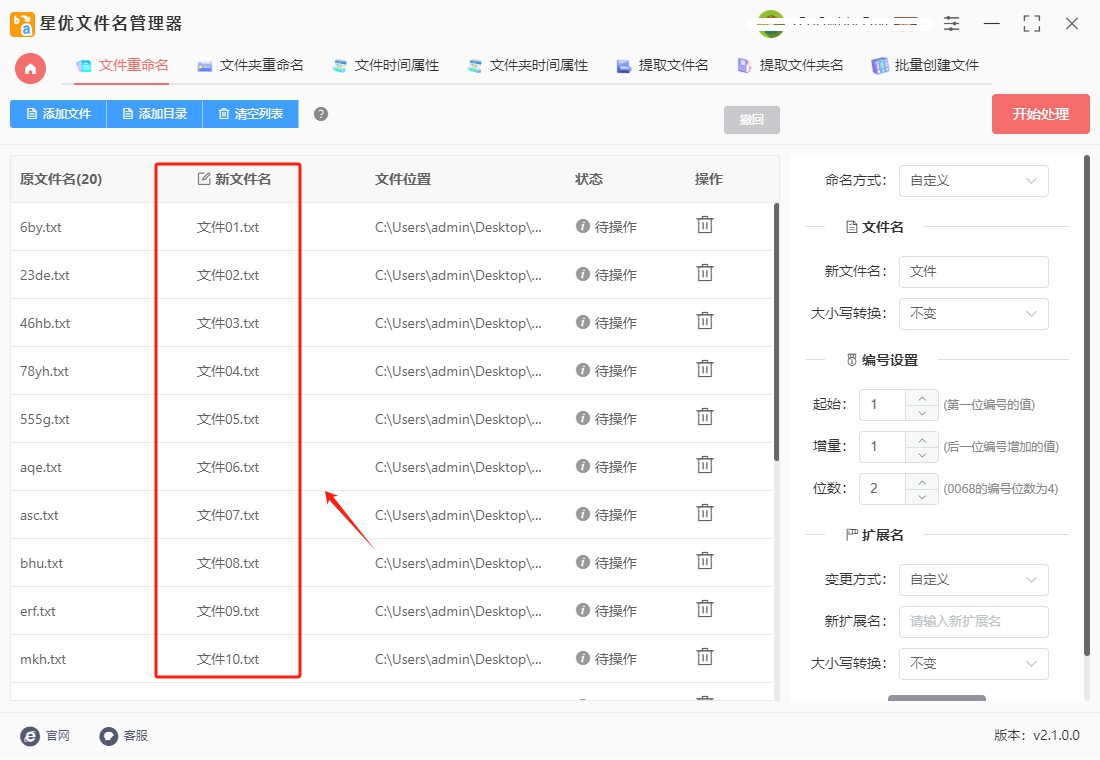Delete the 23de.txt row with trash icon

tap(704, 273)
